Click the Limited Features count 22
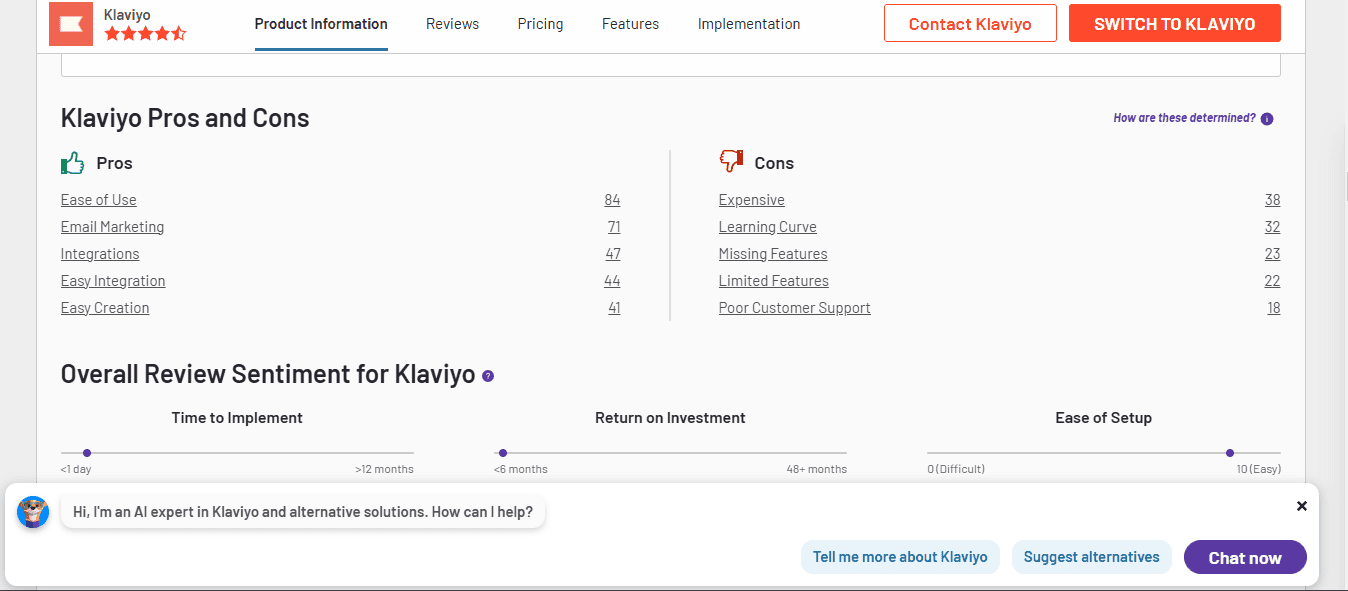This screenshot has height=591, width=1348. coord(1272,281)
